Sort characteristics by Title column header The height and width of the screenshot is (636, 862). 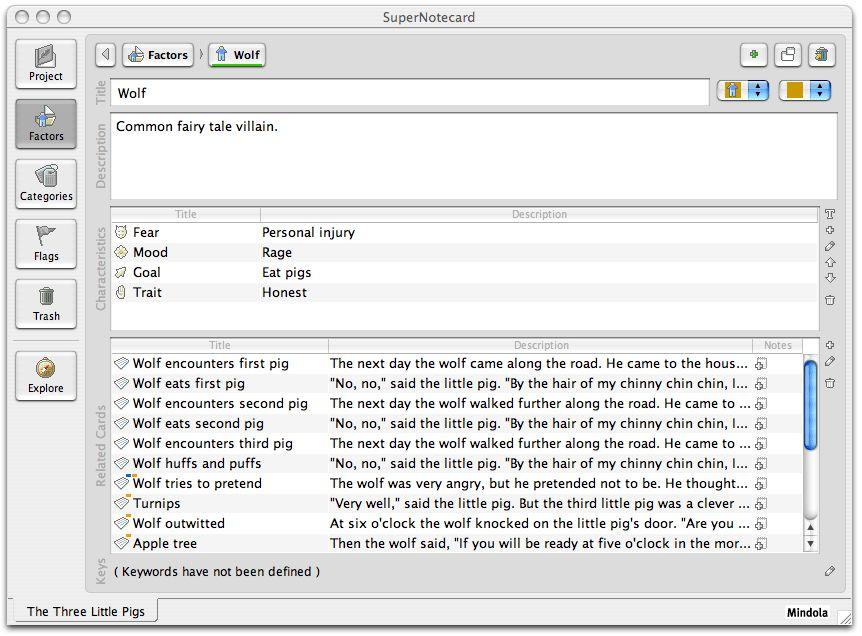click(x=186, y=214)
